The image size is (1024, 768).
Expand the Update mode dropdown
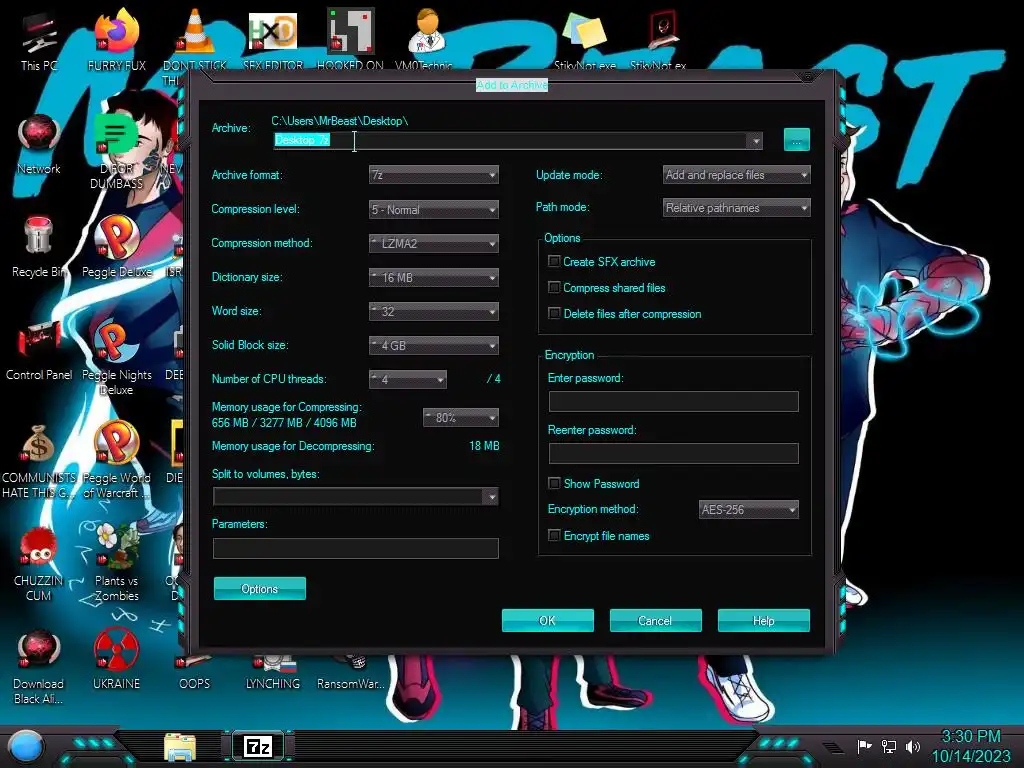737,174
